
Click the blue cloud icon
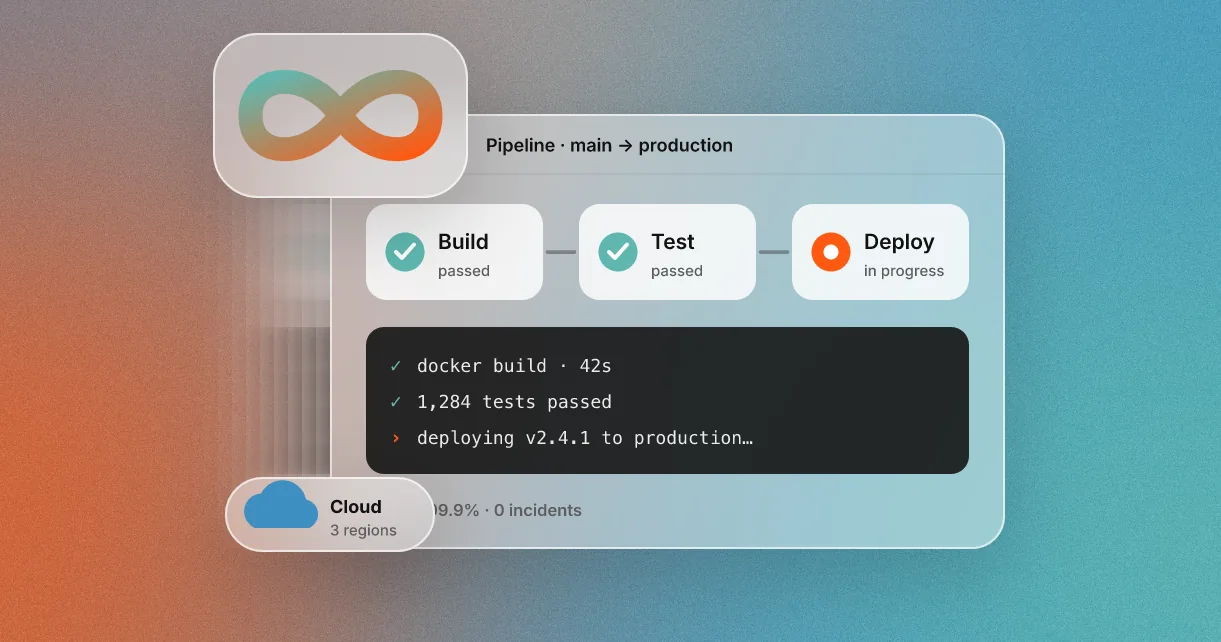[x=281, y=504]
